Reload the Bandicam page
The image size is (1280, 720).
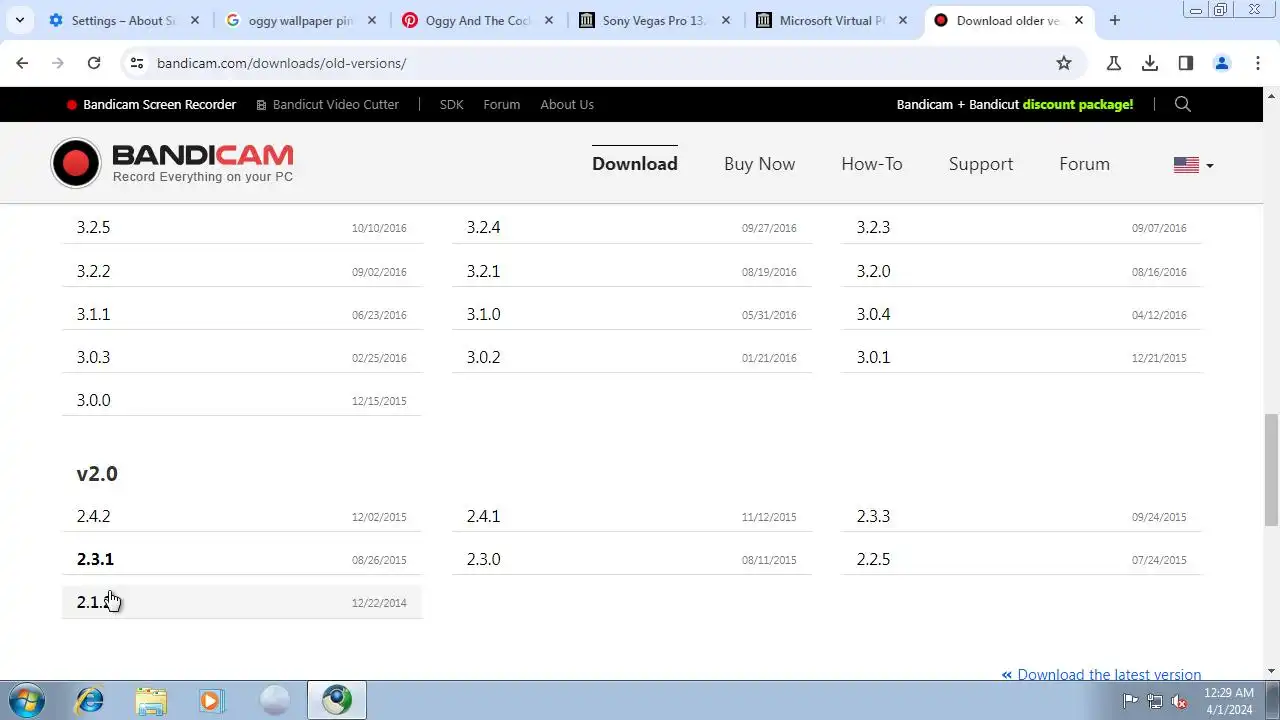tap(94, 63)
